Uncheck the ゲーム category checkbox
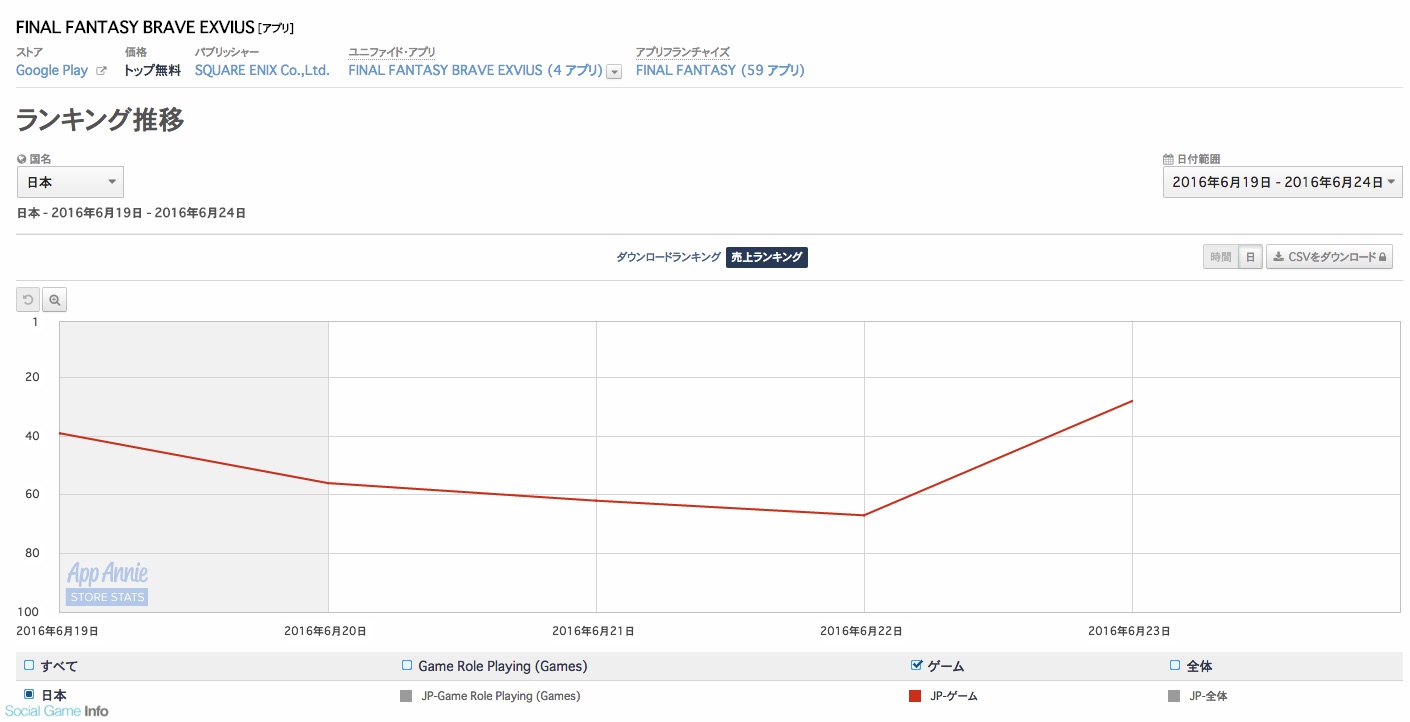 (917, 666)
